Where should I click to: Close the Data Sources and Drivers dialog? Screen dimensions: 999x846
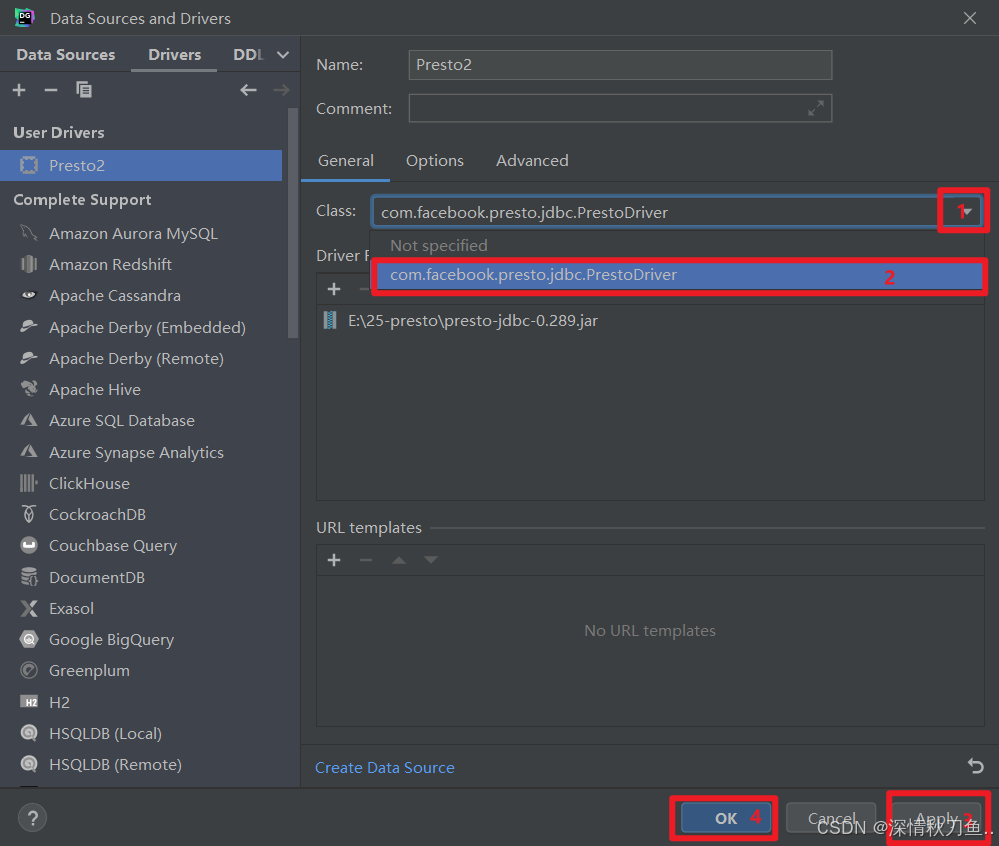[970, 18]
